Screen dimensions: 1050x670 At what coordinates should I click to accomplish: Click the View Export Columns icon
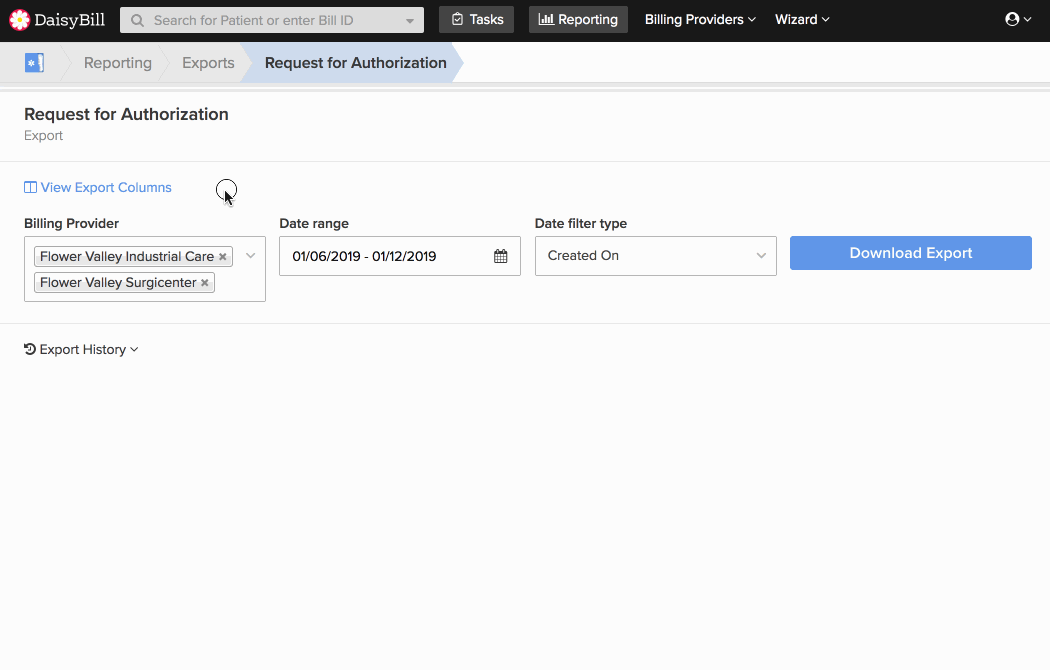tap(30, 187)
